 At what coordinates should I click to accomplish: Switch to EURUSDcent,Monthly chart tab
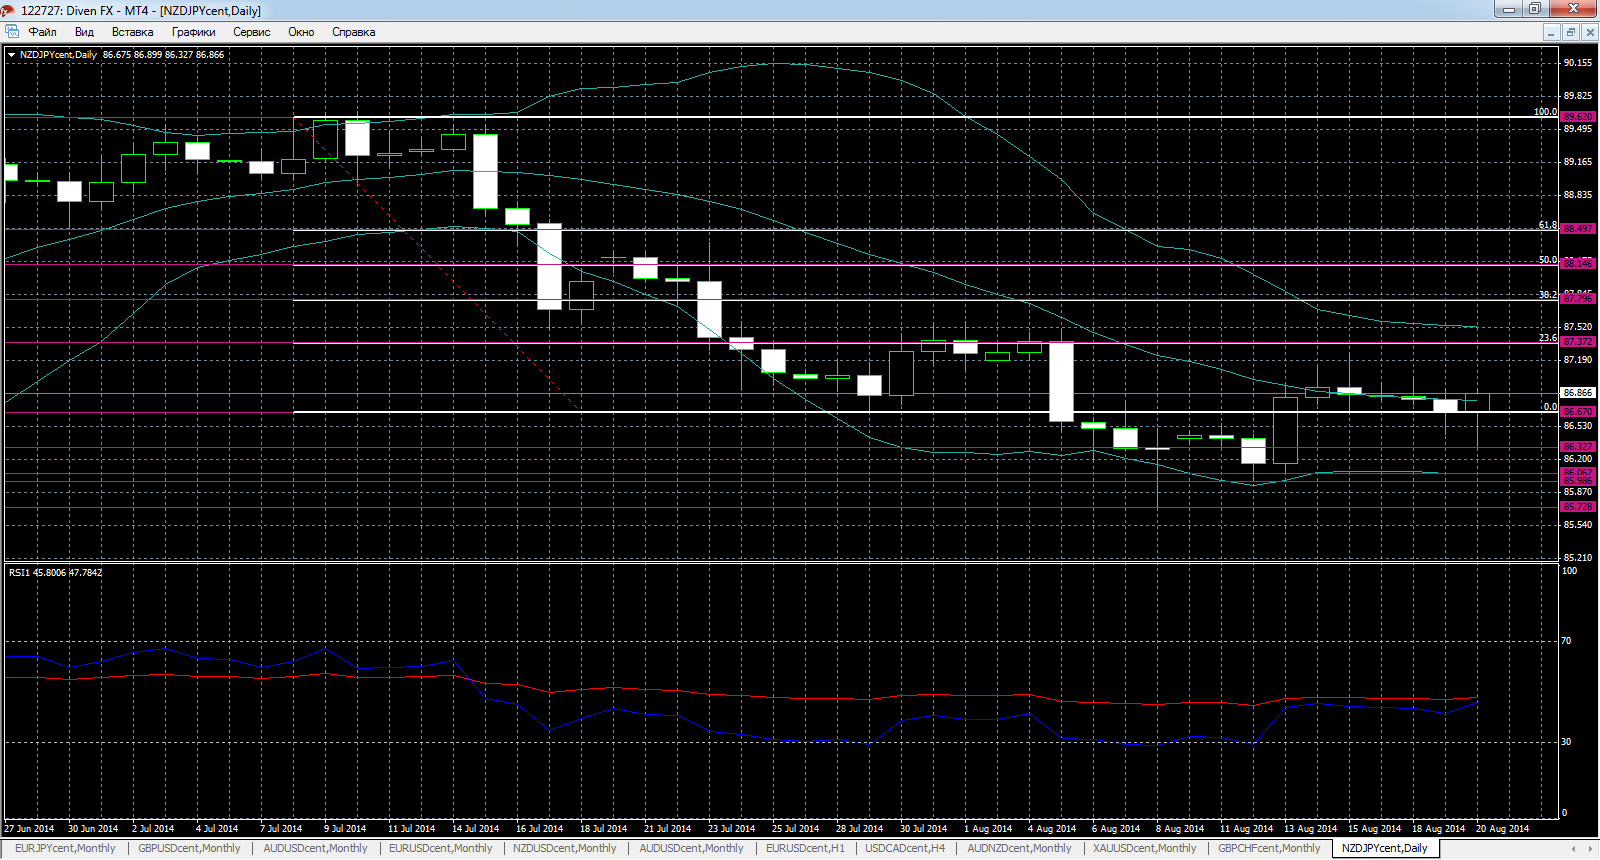(440, 848)
